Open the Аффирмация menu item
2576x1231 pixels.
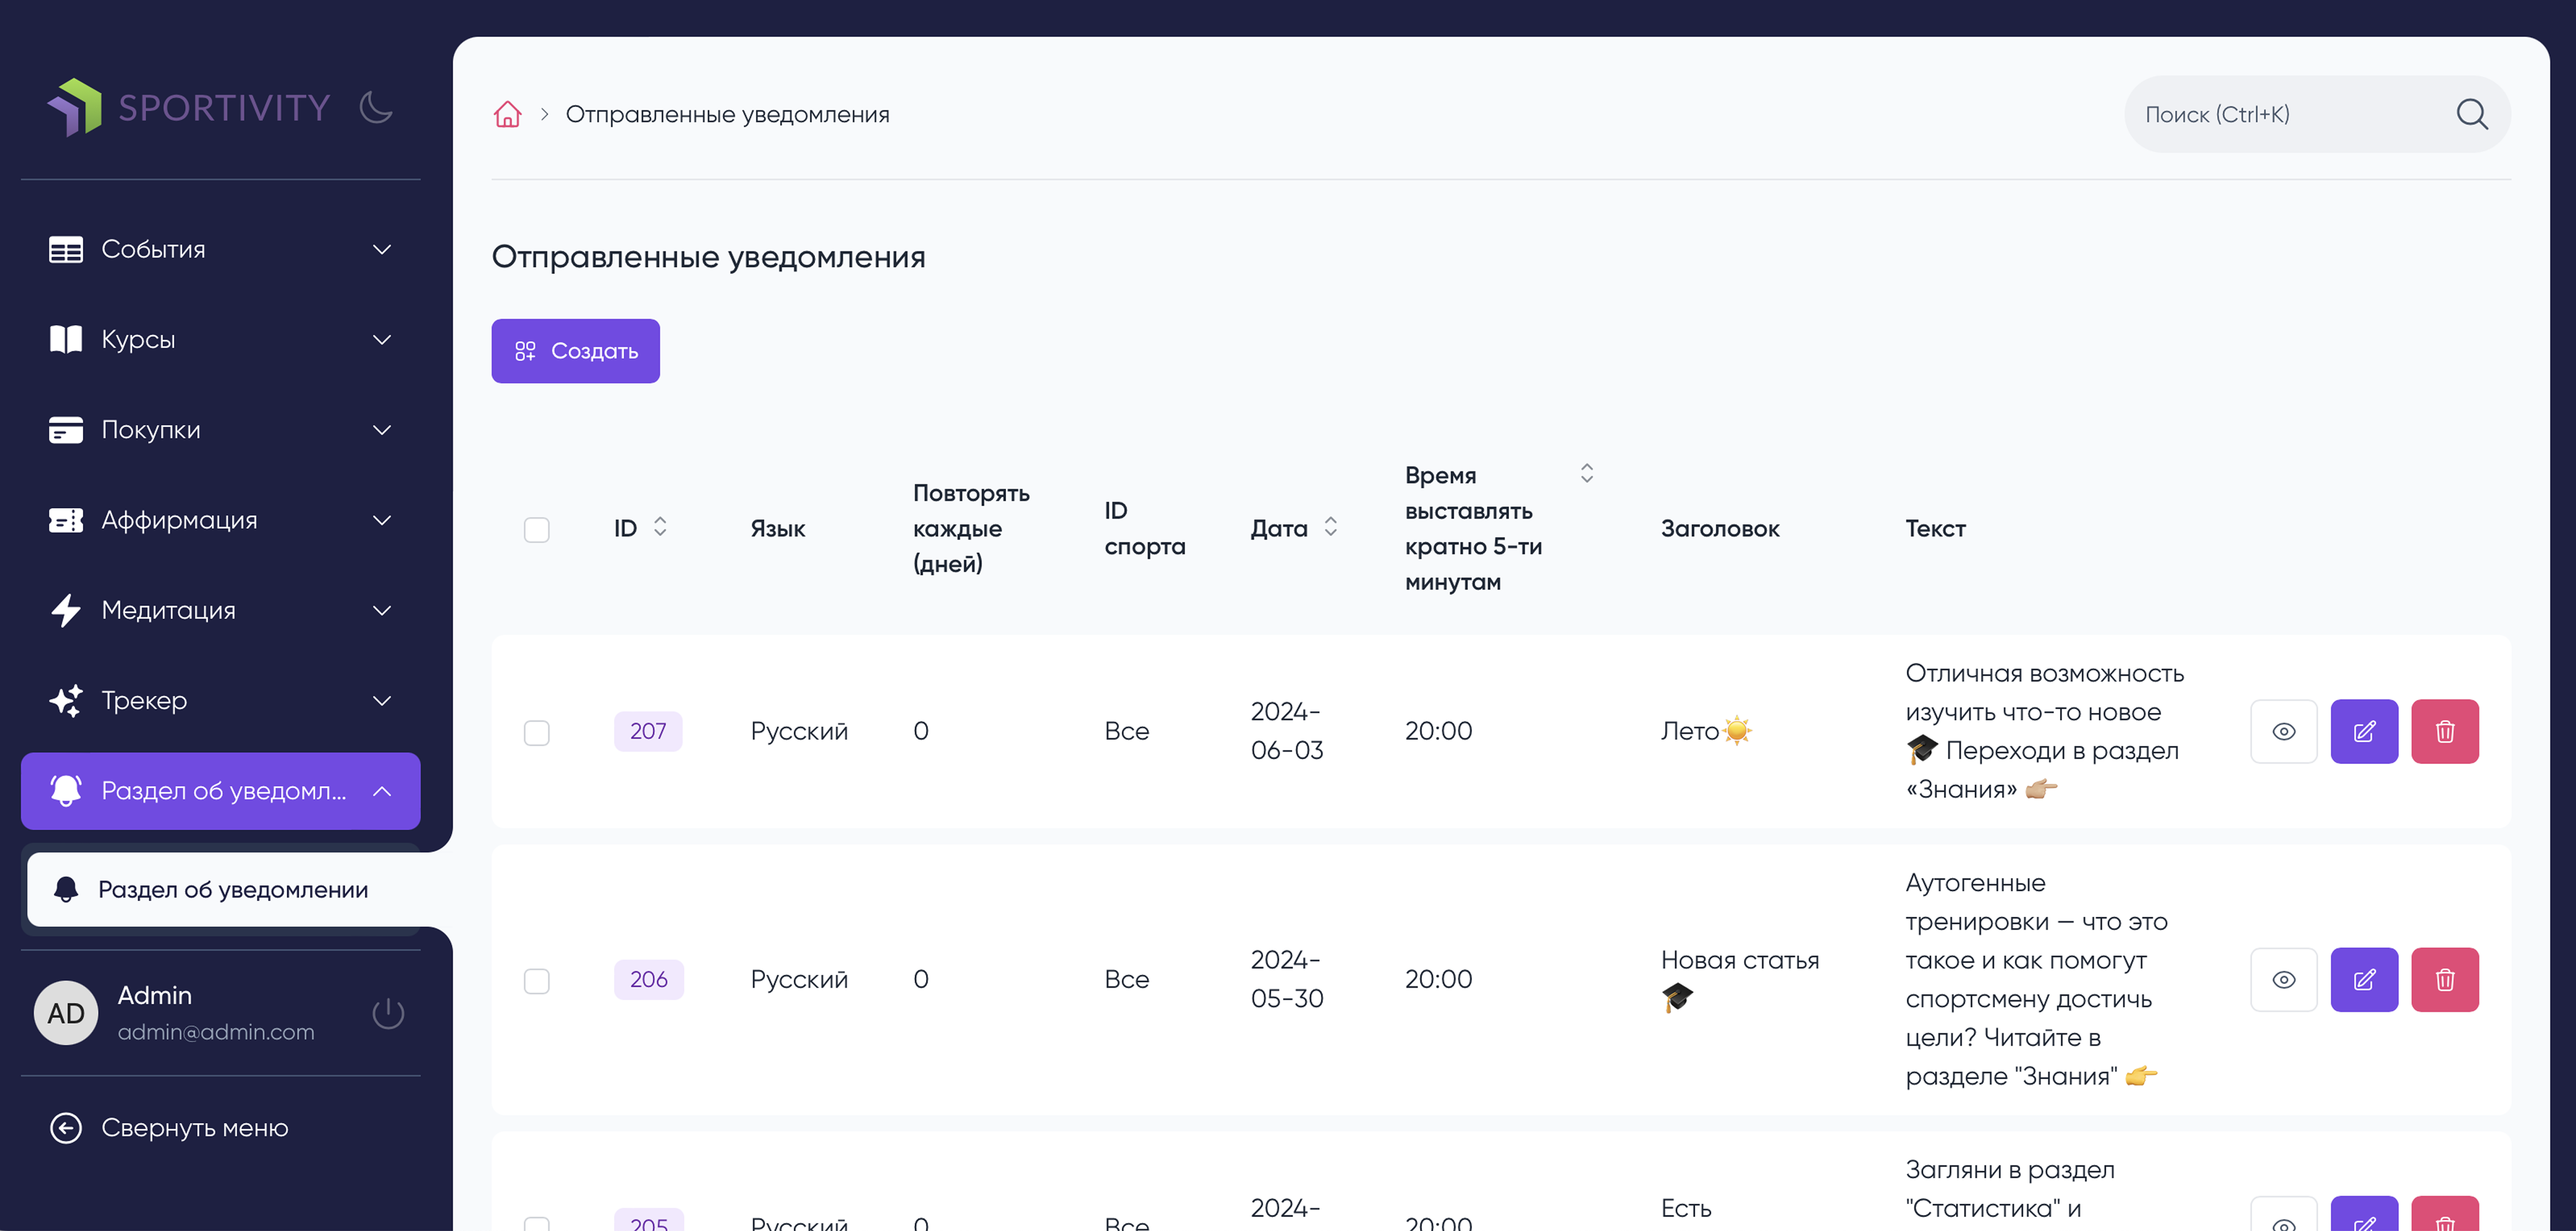pyautogui.click(x=220, y=520)
